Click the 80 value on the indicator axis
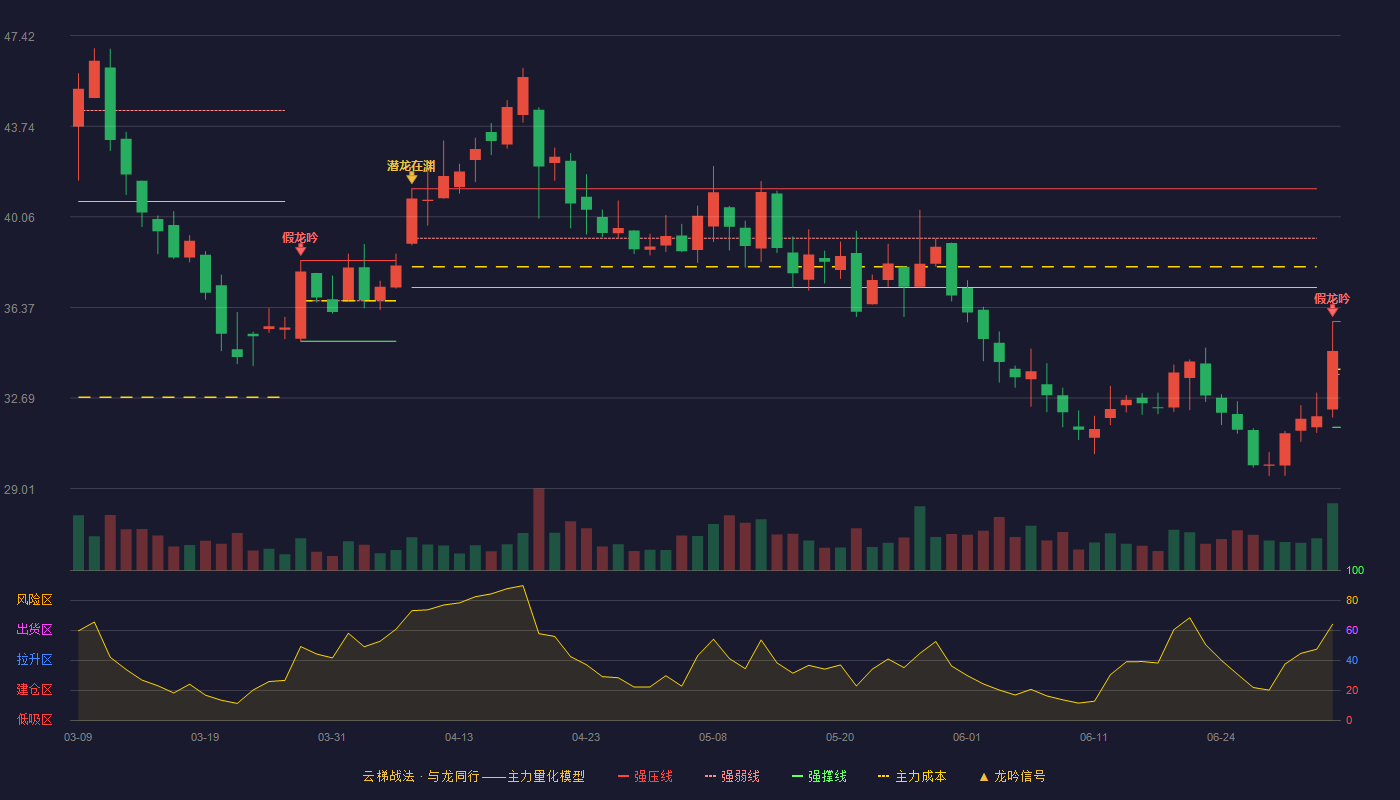 click(1352, 600)
